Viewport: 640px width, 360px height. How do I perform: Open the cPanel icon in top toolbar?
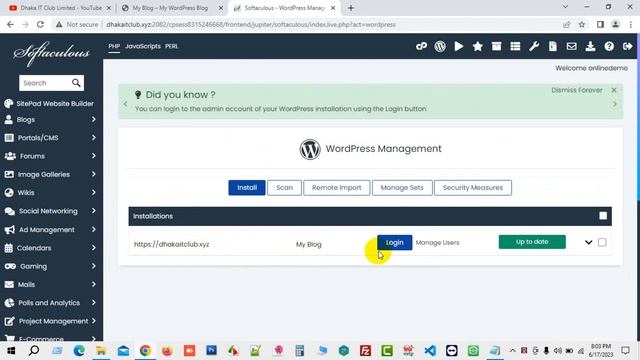(421, 46)
